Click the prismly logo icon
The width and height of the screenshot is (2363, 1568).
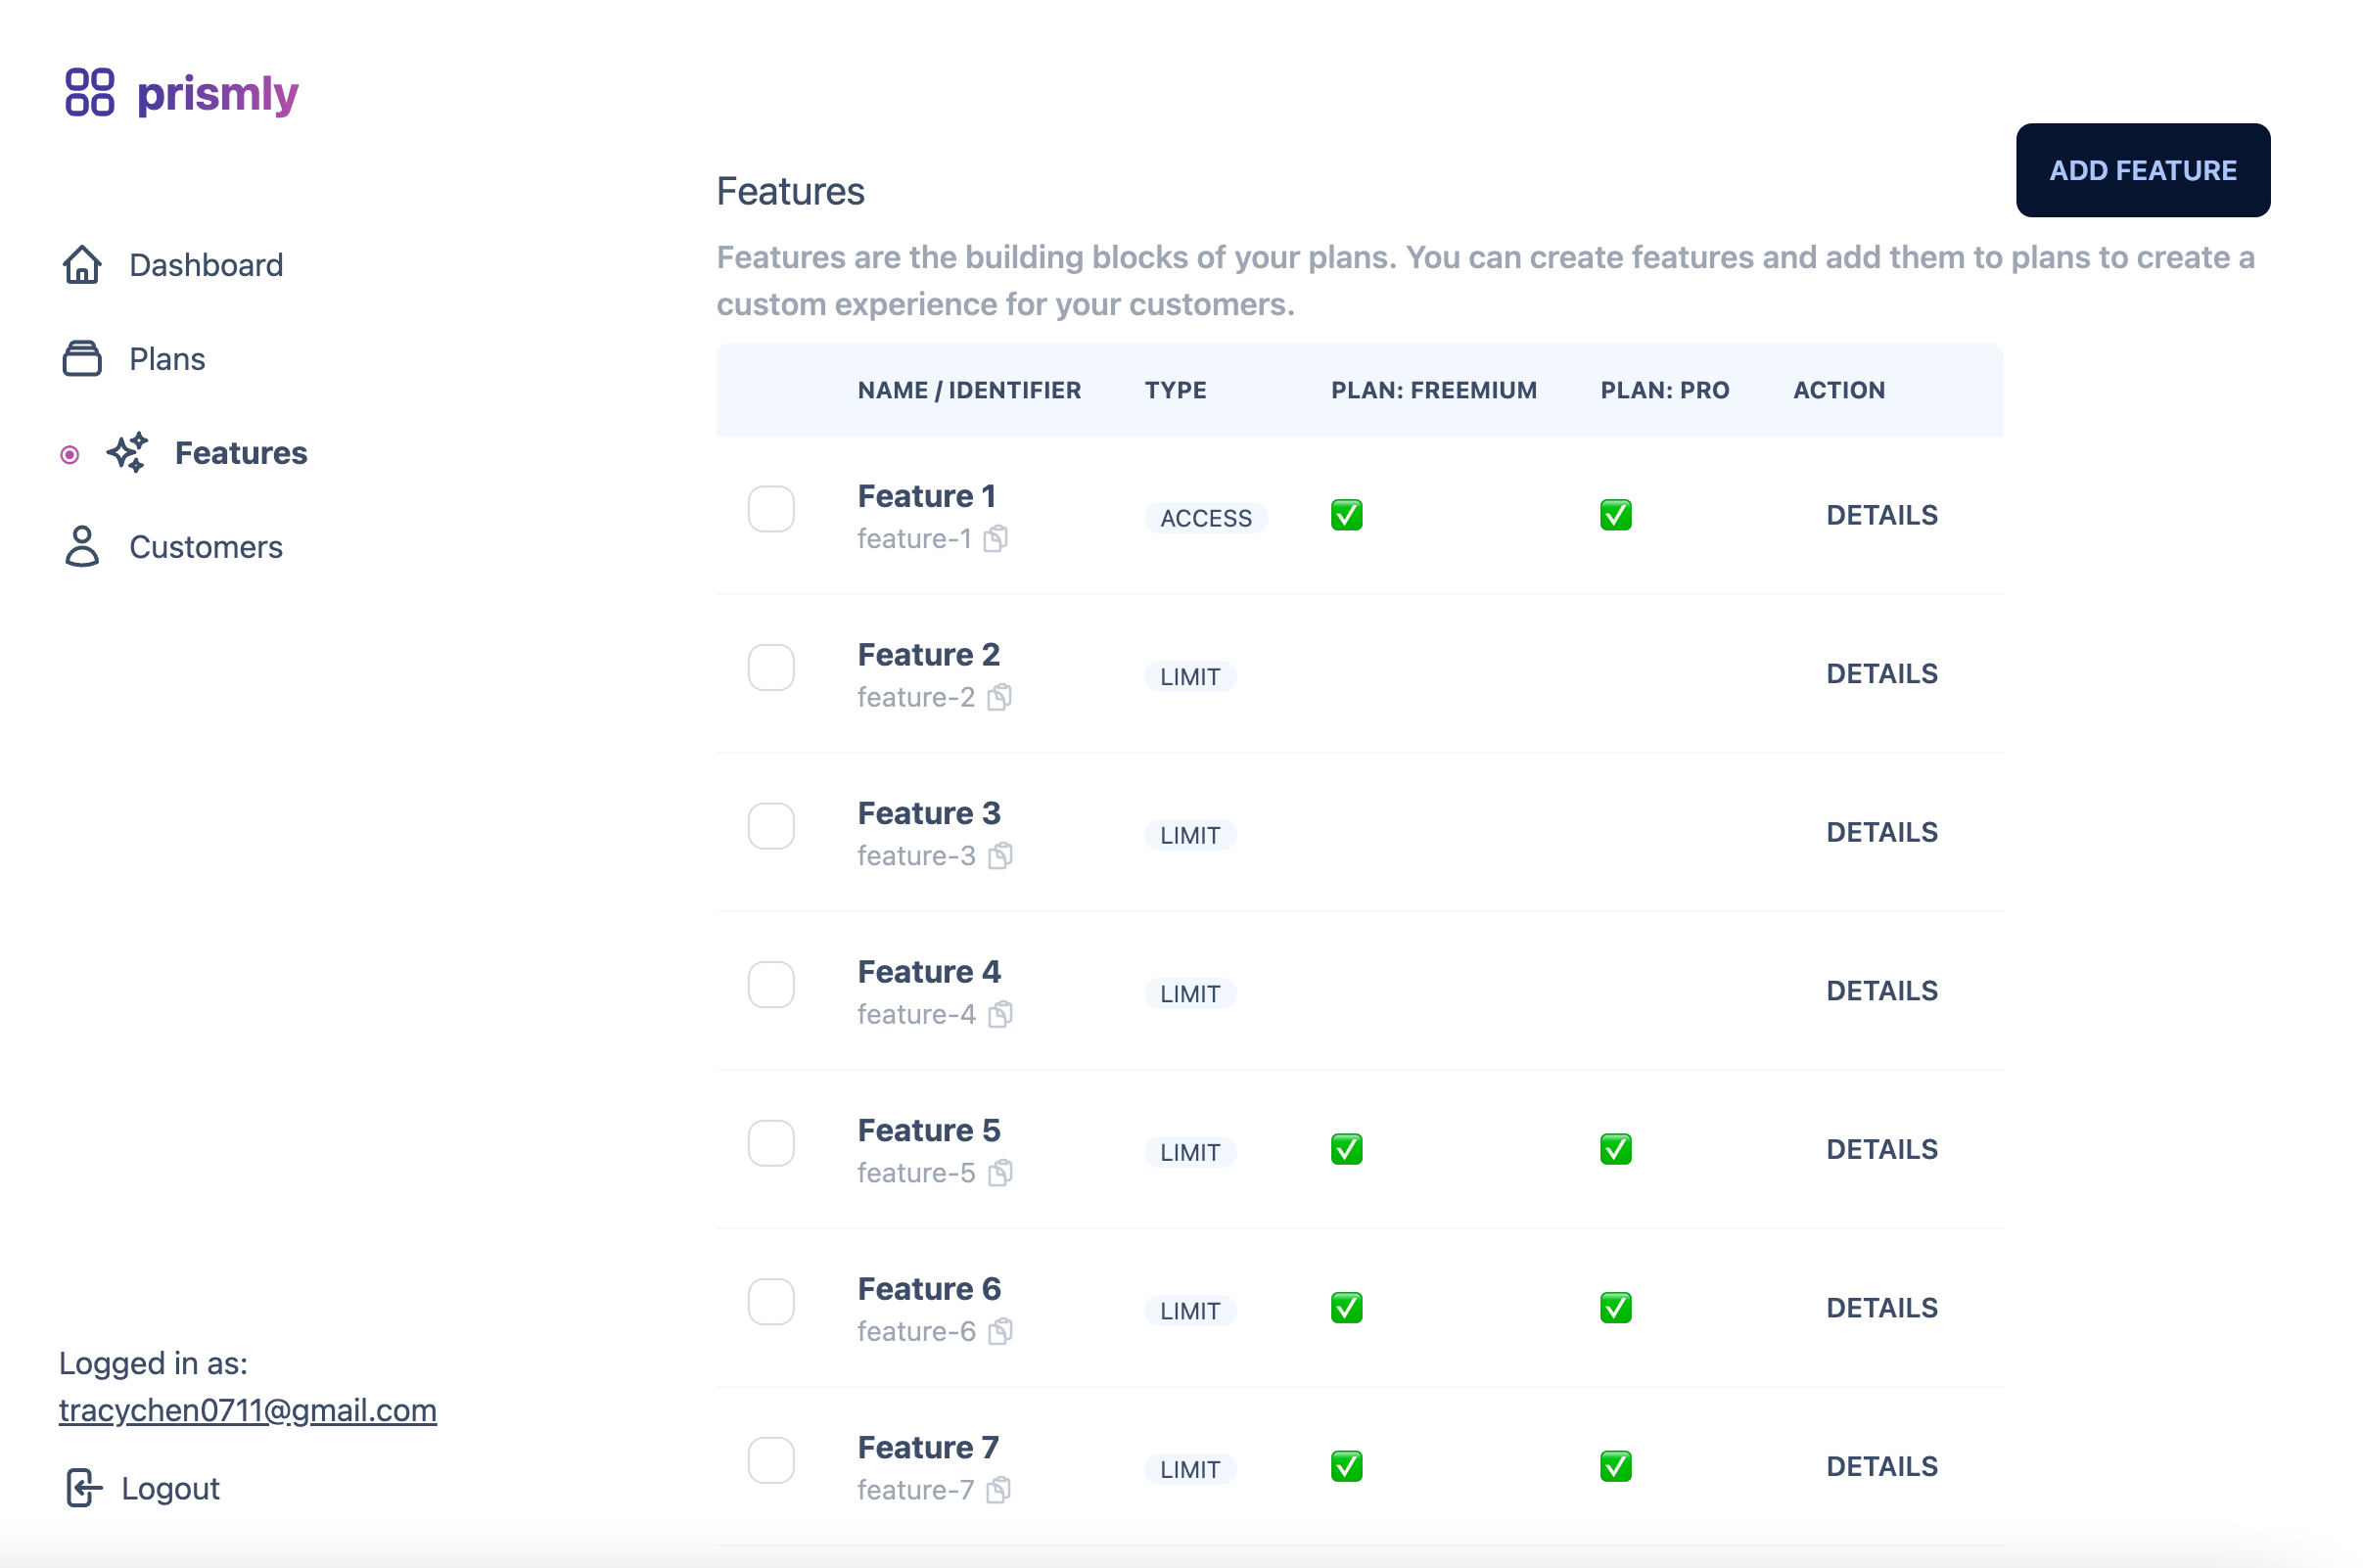coord(90,93)
